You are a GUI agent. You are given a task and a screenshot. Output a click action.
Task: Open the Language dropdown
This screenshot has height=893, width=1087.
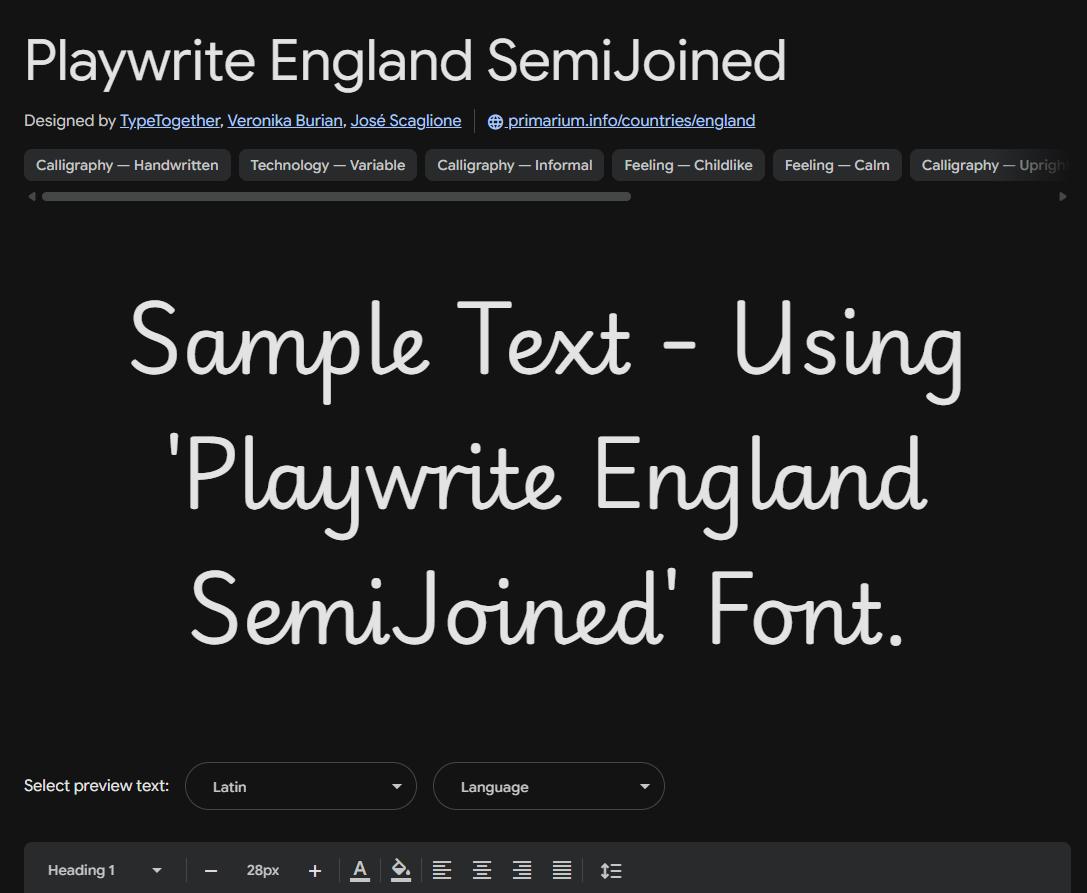(x=549, y=786)
